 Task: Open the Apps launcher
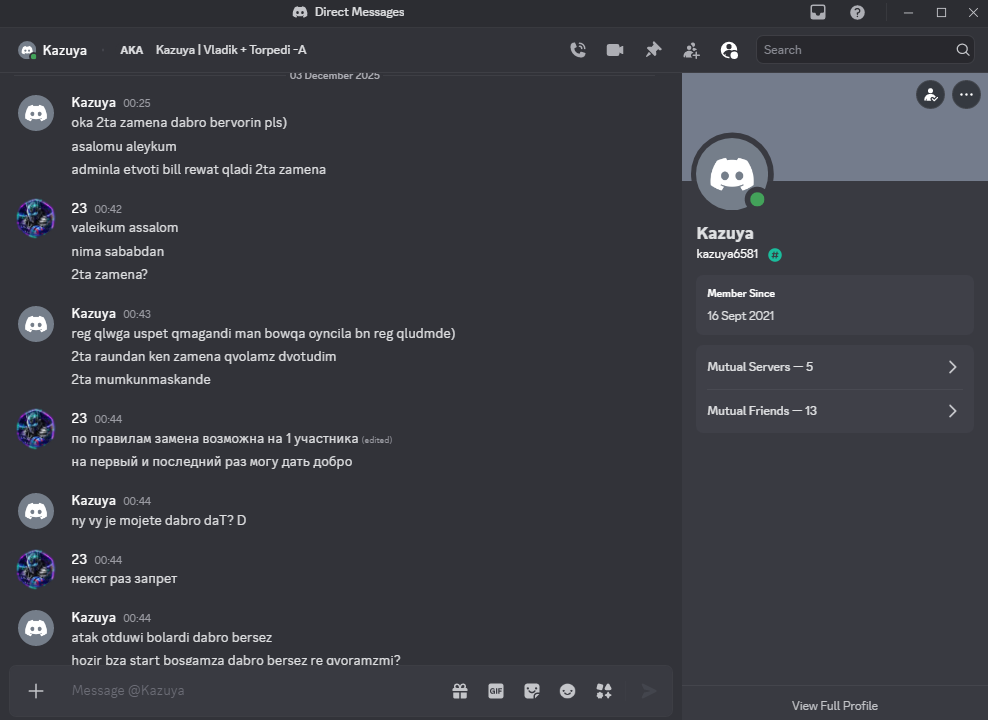(604, 691)
